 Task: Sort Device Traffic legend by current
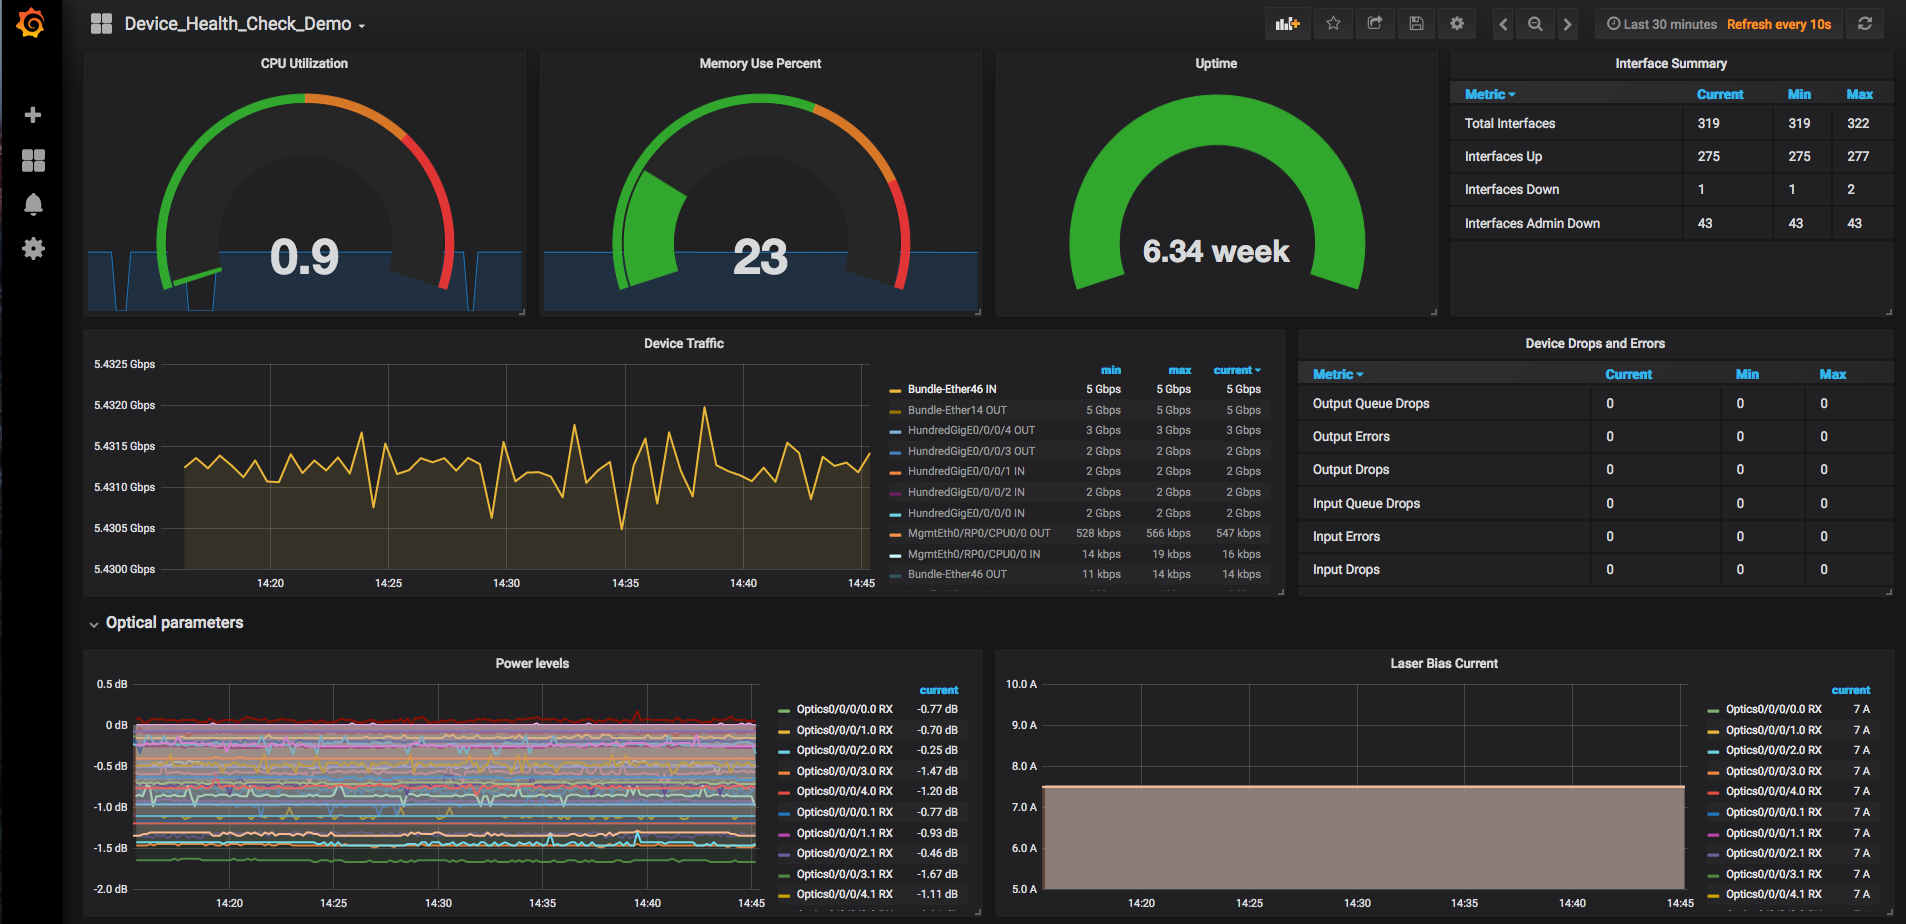click(x=1237, y=370)
